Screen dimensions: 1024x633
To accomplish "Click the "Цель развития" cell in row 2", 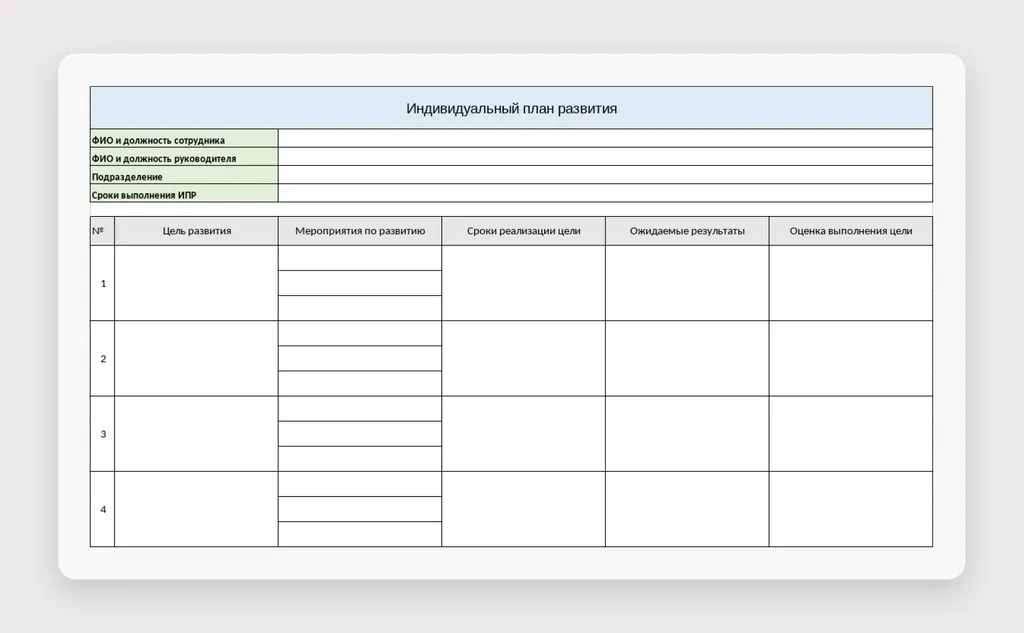I will (x=197, y=358).
